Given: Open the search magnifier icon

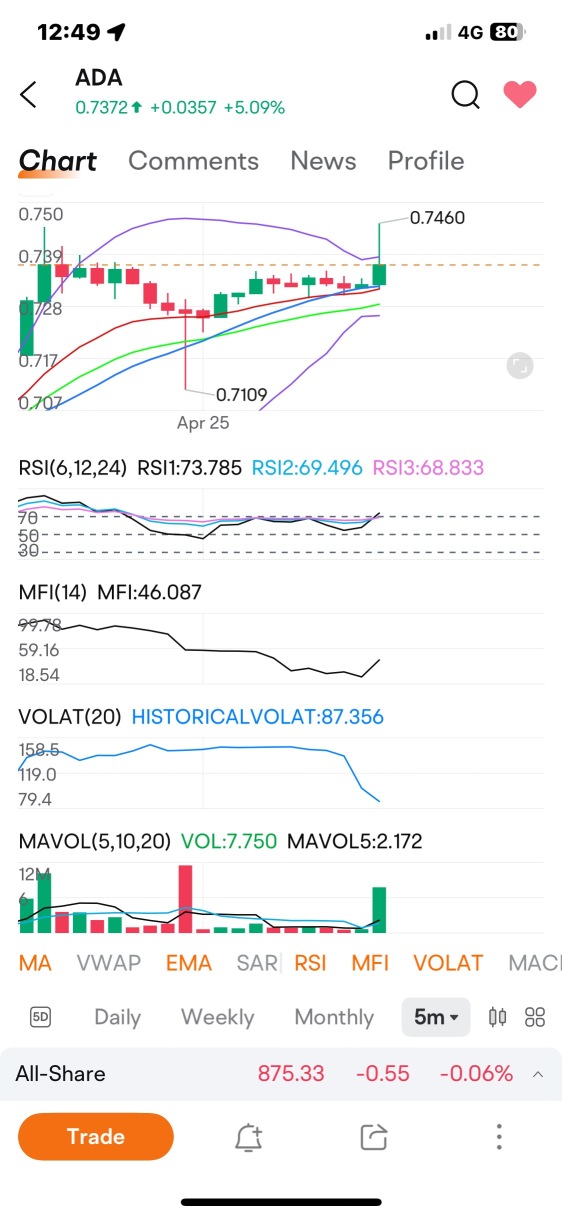Looking at the screenshot, I should point(466,94).
